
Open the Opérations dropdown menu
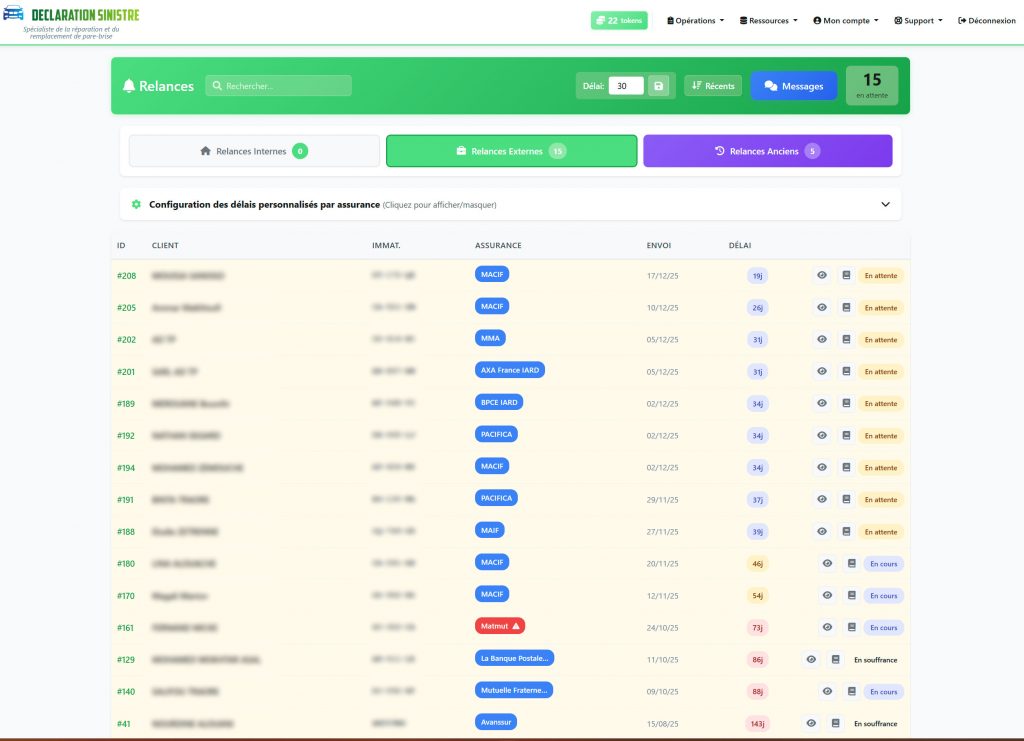coord(695,20)
